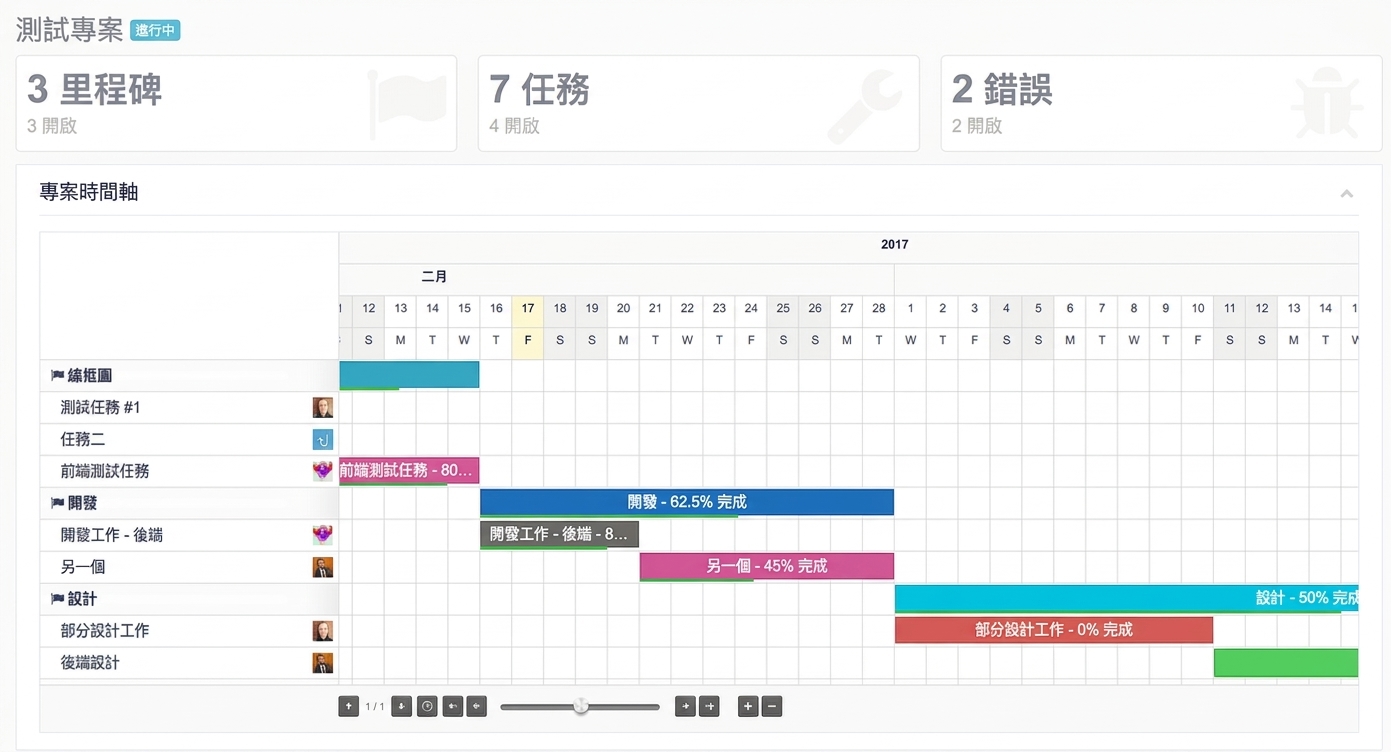Image resolution: width=1391 pixels, height=752 pixels.
Task: Click the avatar on the 開發工作 - 後端 row
Action: (x=323, y=535)
